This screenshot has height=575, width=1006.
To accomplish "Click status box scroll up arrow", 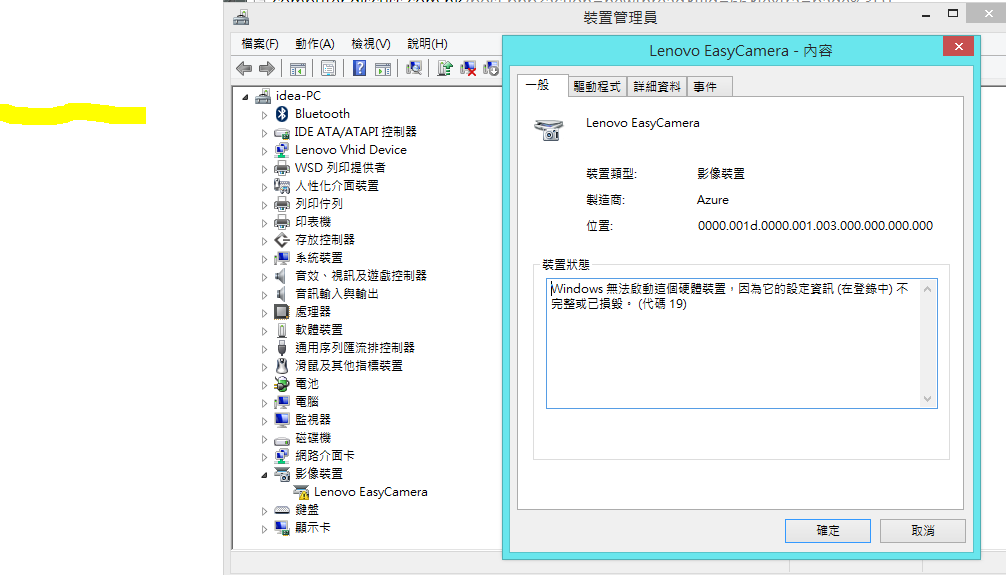I will click(928, 289).
